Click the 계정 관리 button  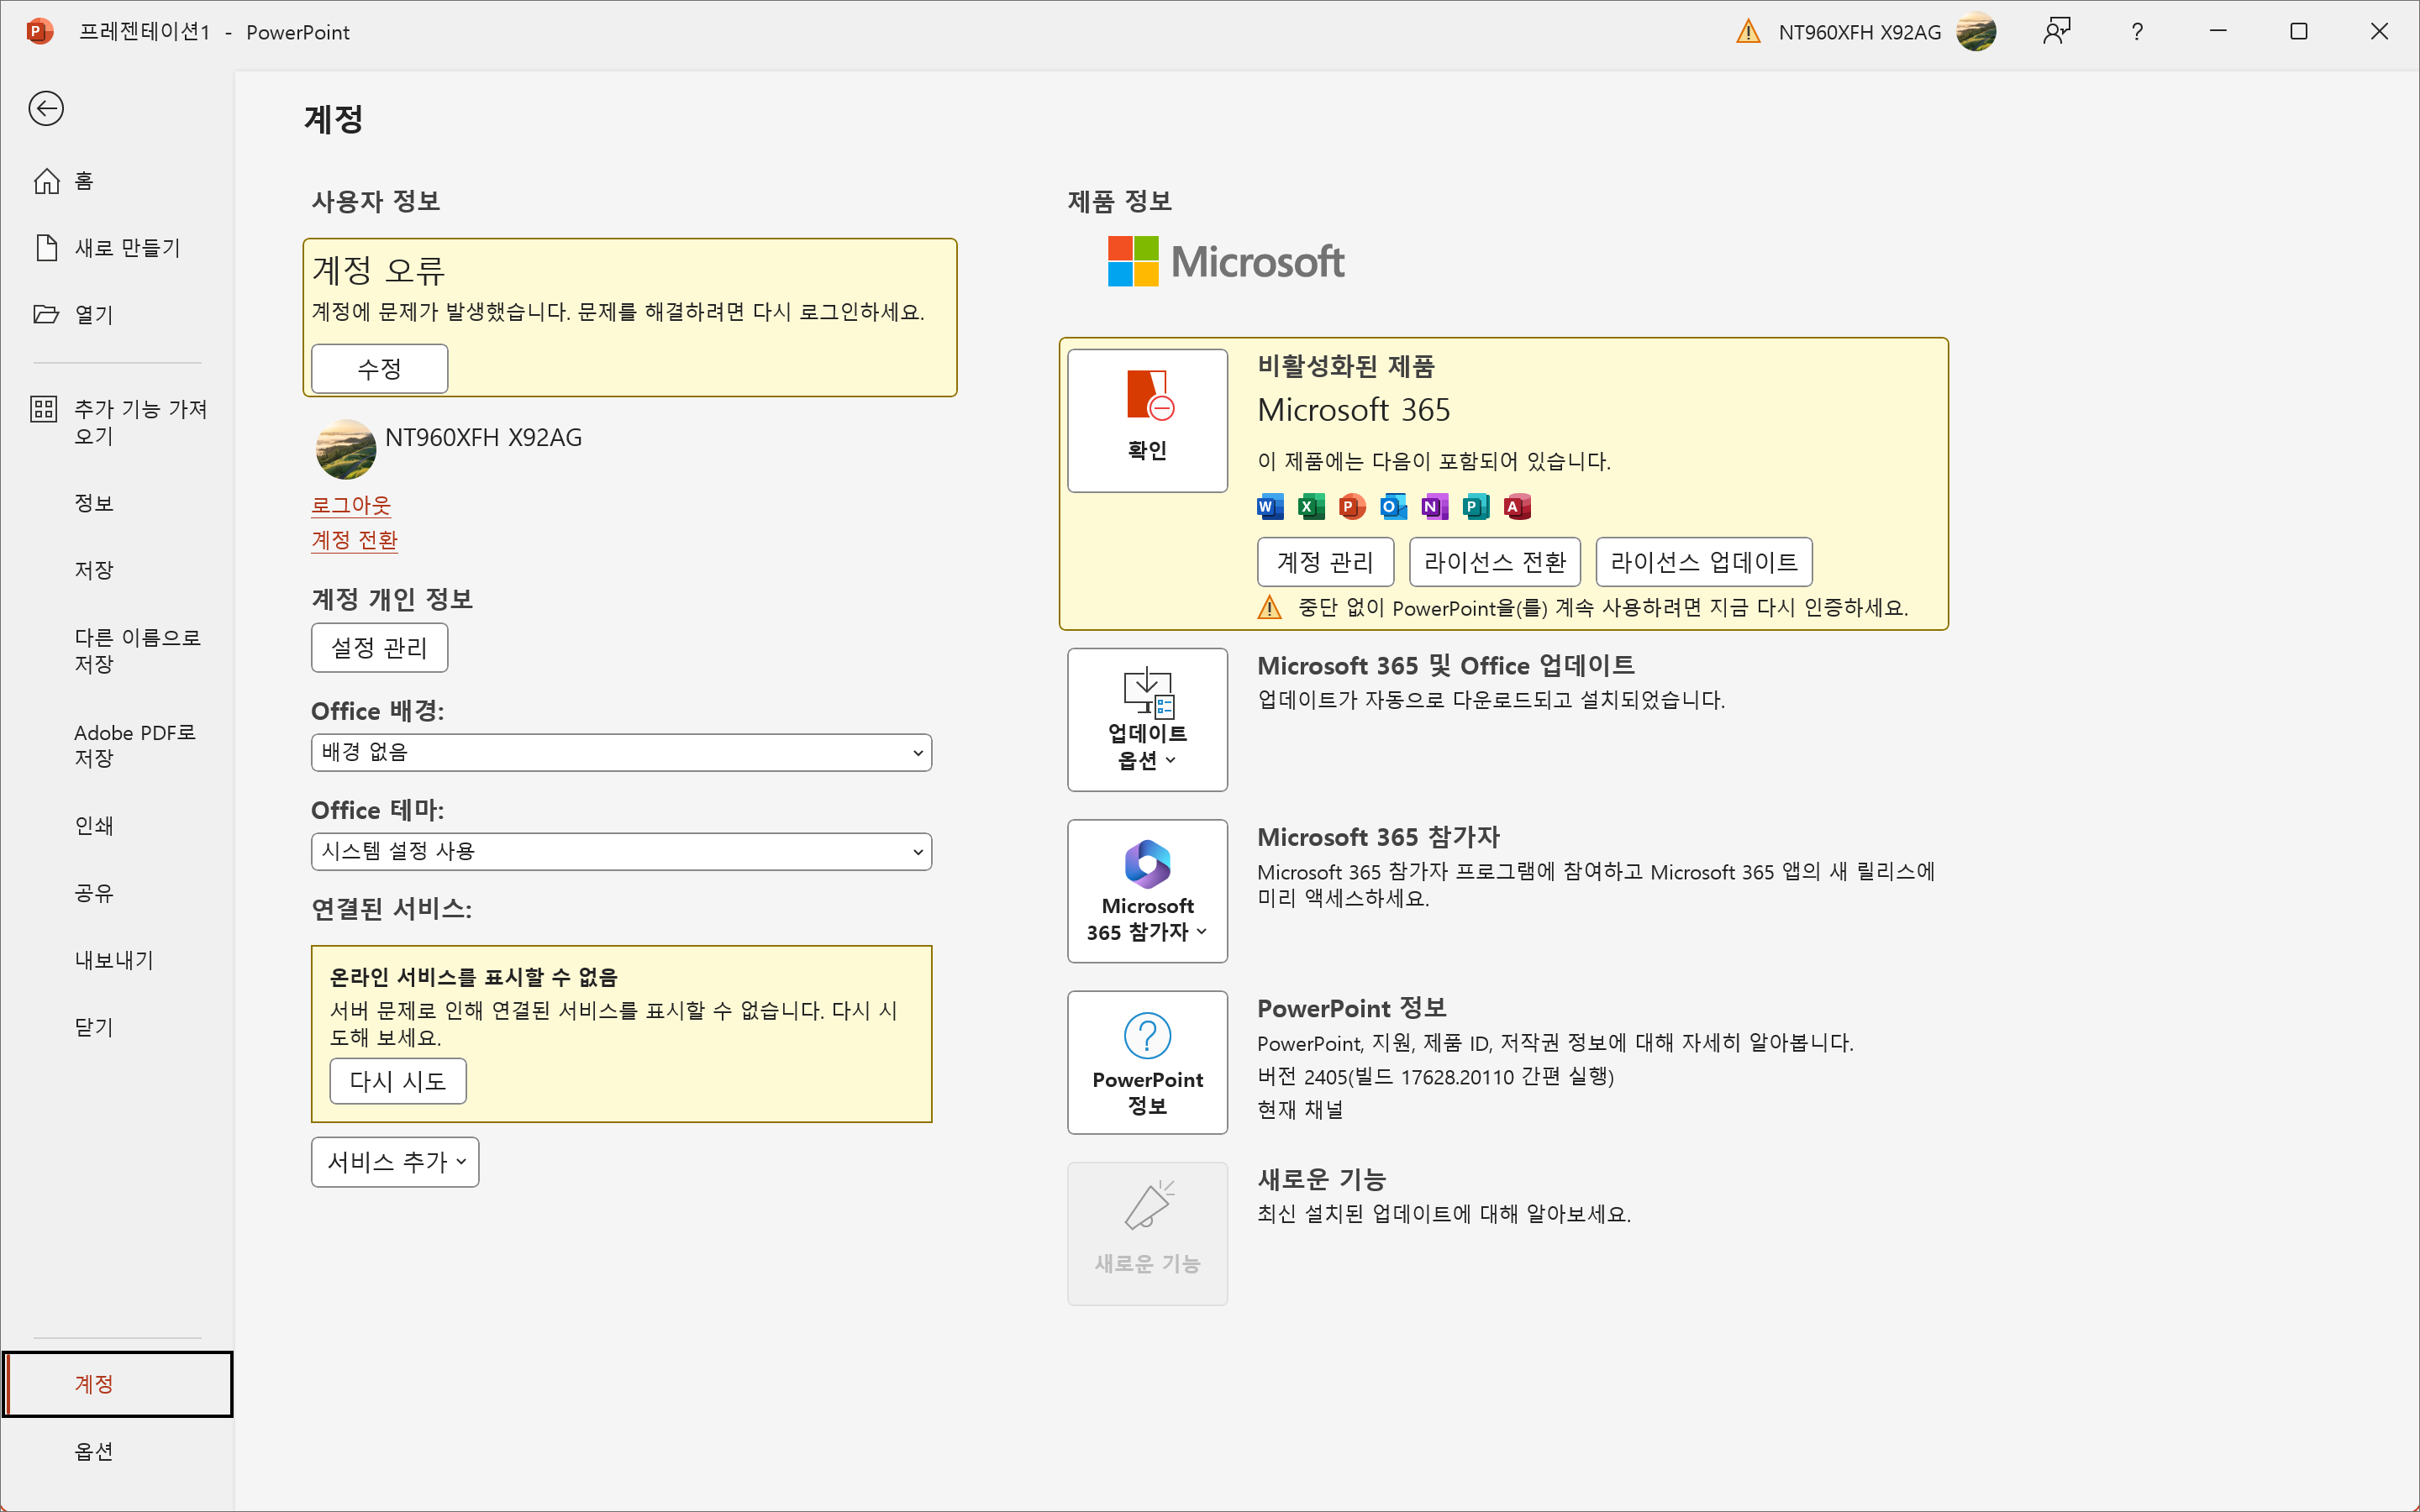(1325, 562)
